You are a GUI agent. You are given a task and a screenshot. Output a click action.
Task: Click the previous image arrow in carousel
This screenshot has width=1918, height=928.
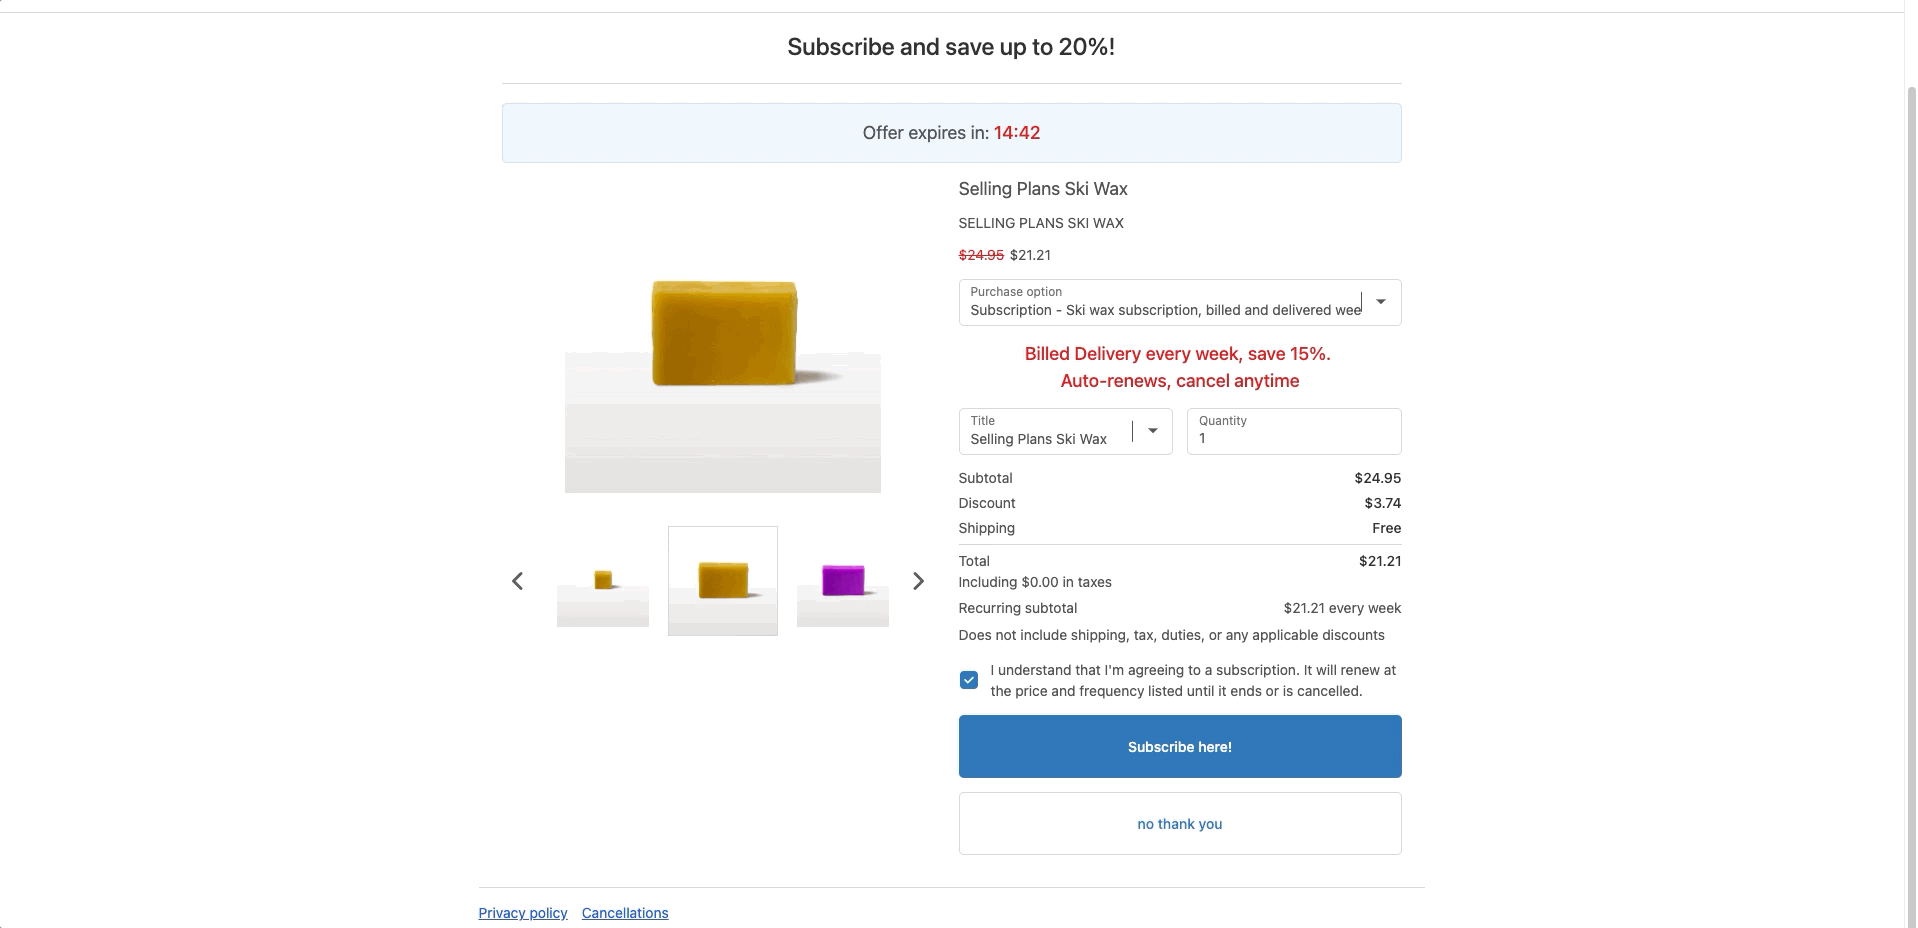(x=517, y=581)
